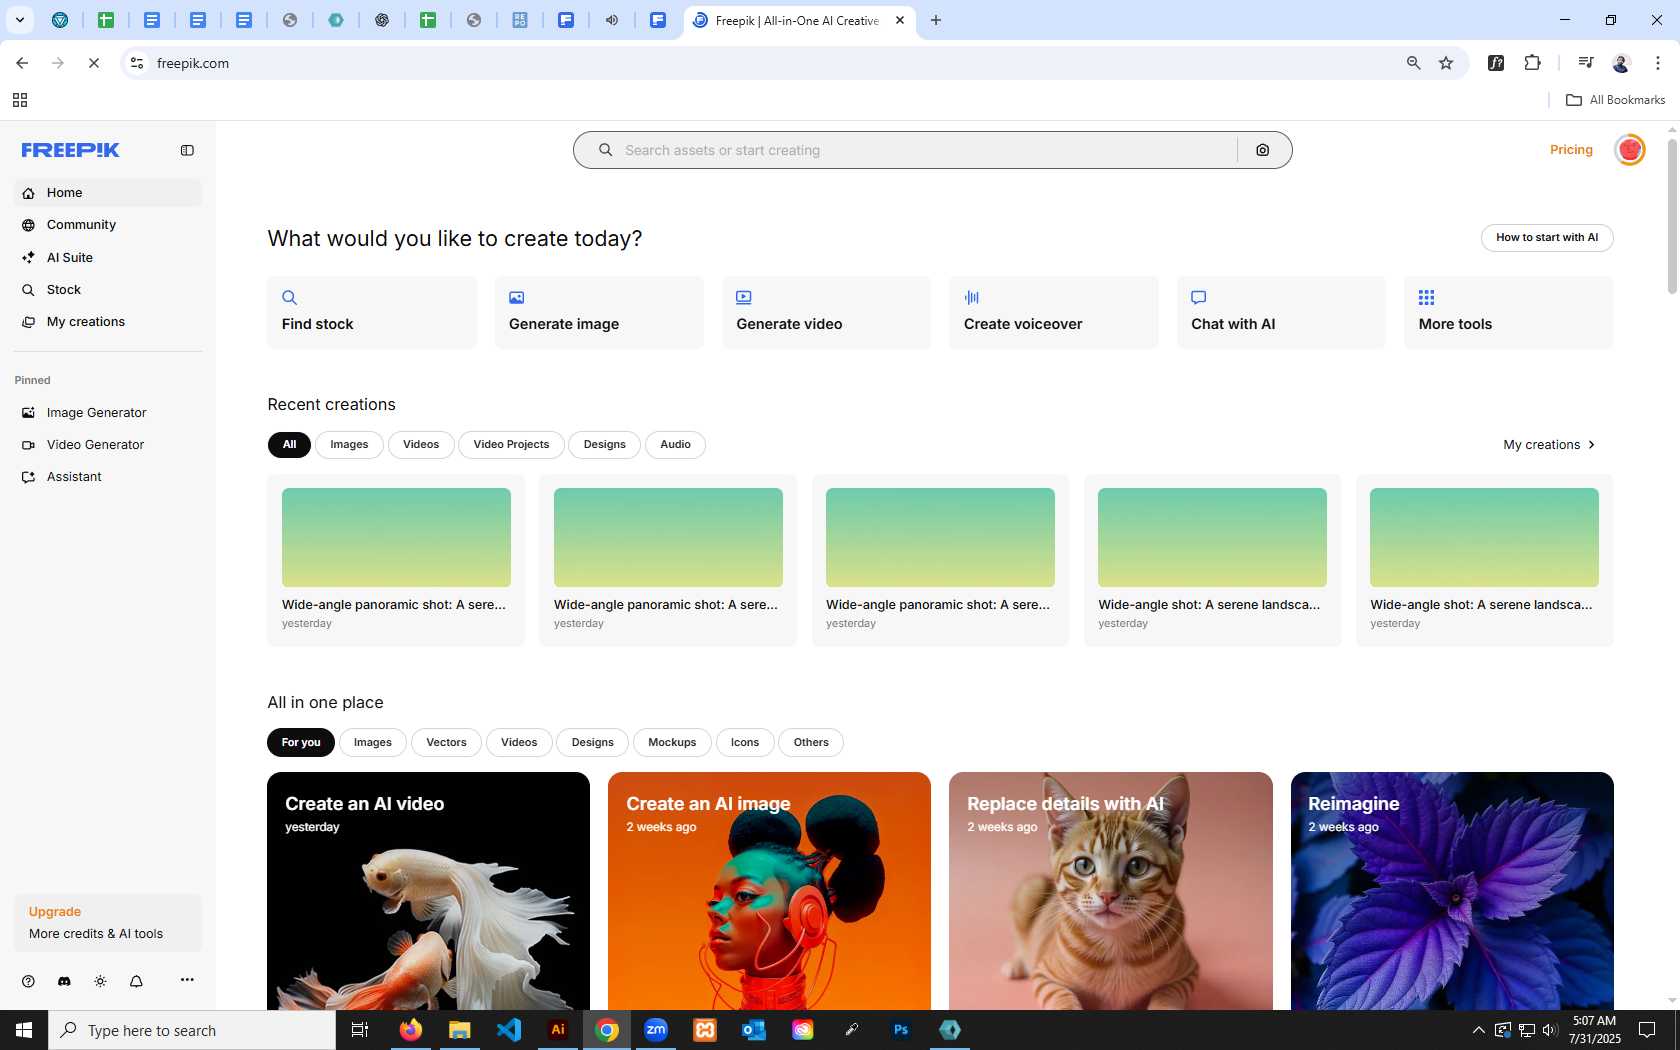The image size is (1680, 1050).
Task: Open pinned Assistant
Action: point(108,477)
